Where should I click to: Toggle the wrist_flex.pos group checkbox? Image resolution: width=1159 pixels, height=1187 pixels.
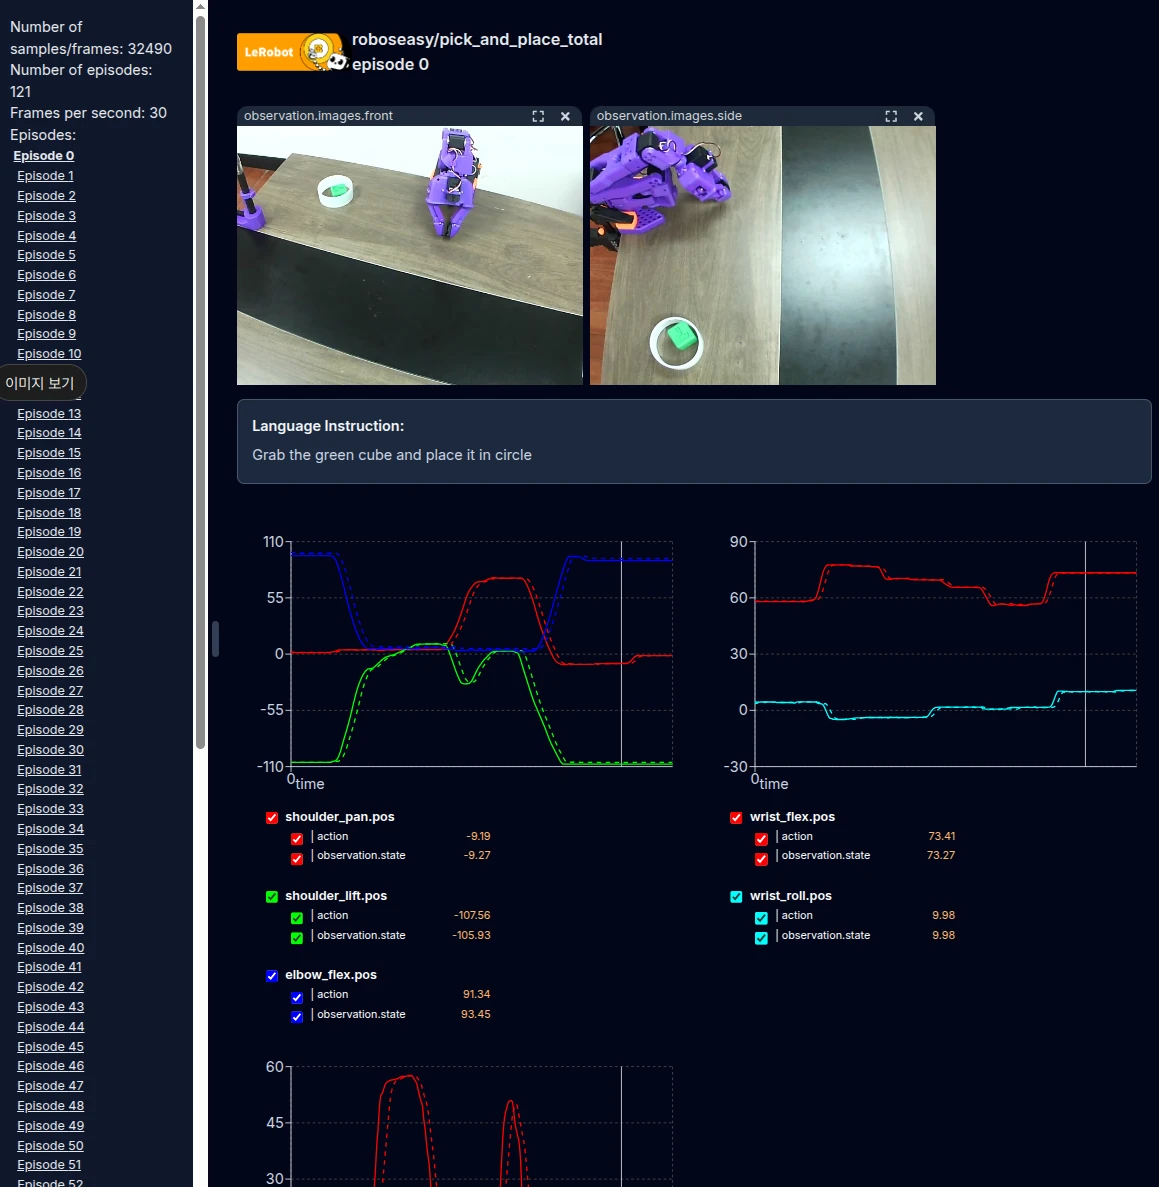coord(736,818)
